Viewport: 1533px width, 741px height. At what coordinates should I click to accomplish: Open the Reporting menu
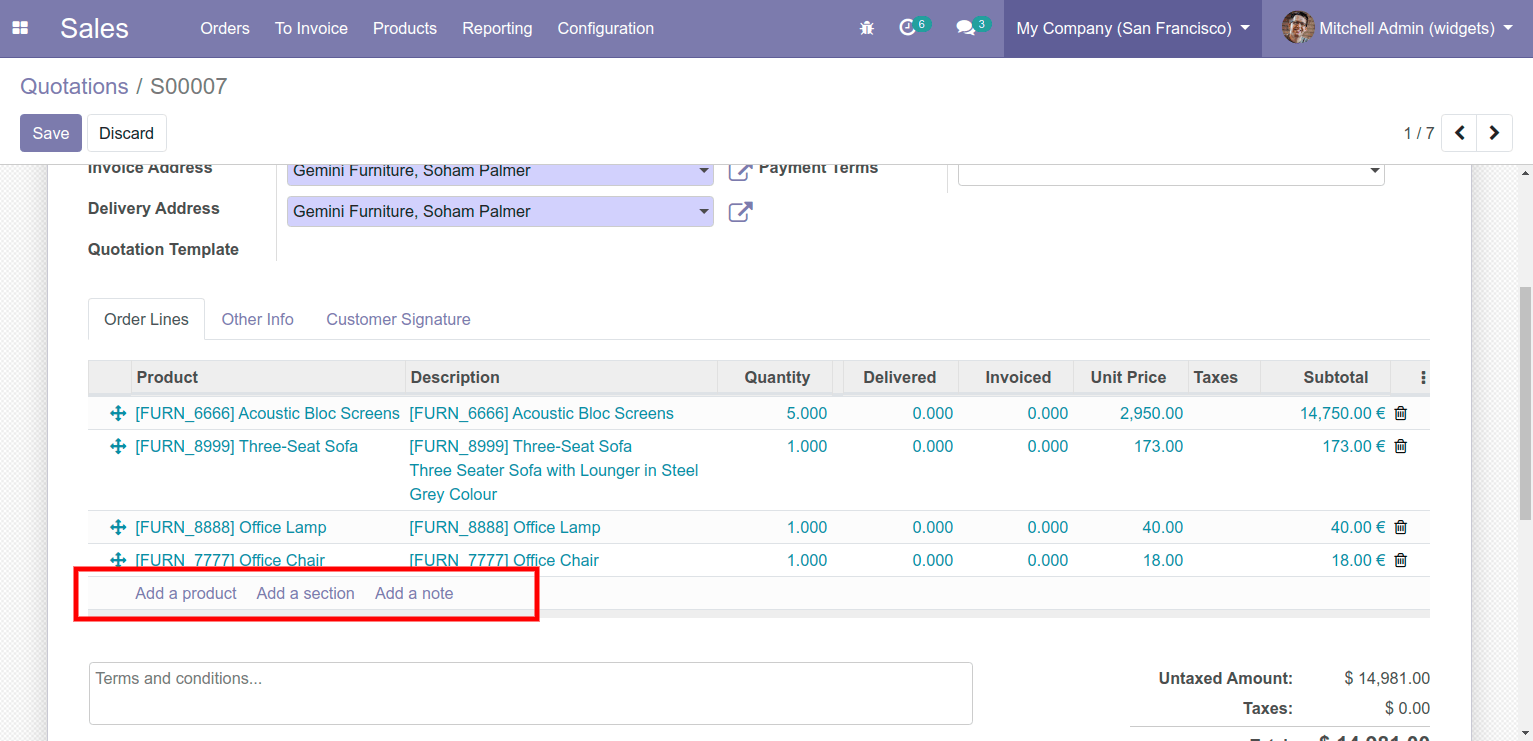point(497,28)
